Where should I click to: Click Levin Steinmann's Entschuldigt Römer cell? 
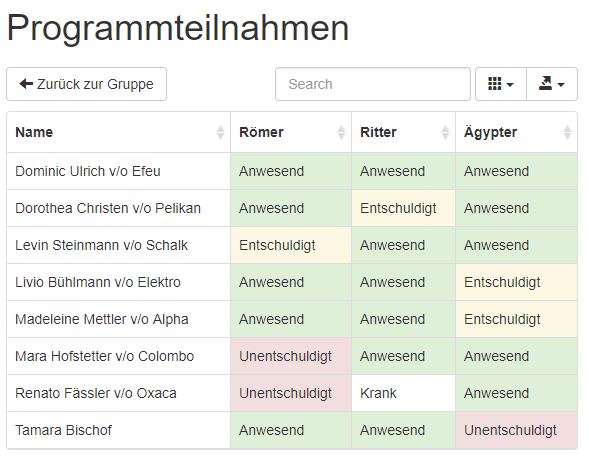[291, 245]
